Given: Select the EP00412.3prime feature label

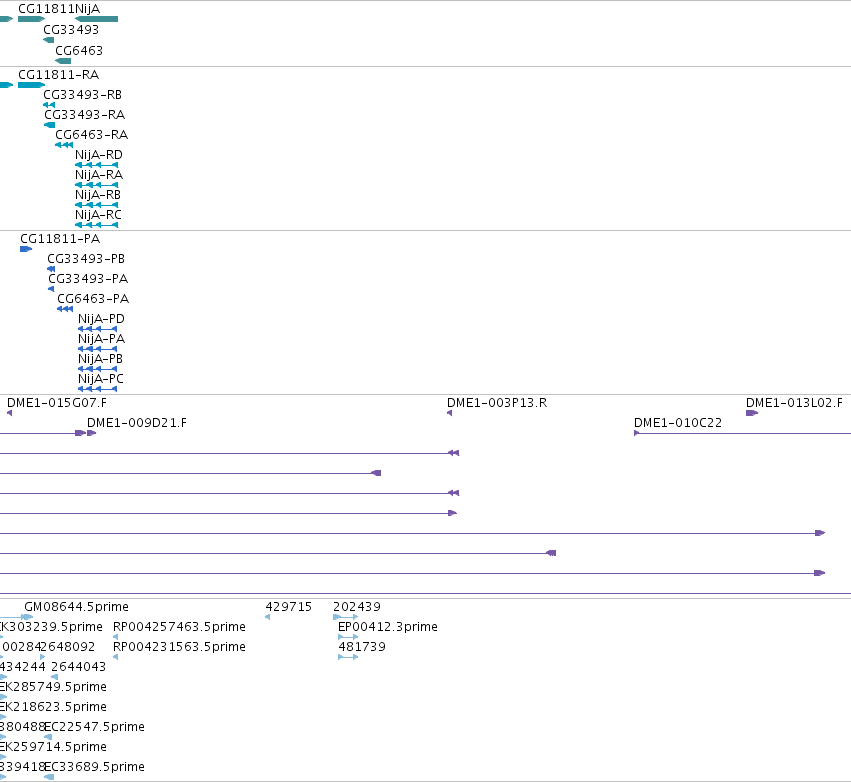Looking at the screenshot, I should [388, 627].
